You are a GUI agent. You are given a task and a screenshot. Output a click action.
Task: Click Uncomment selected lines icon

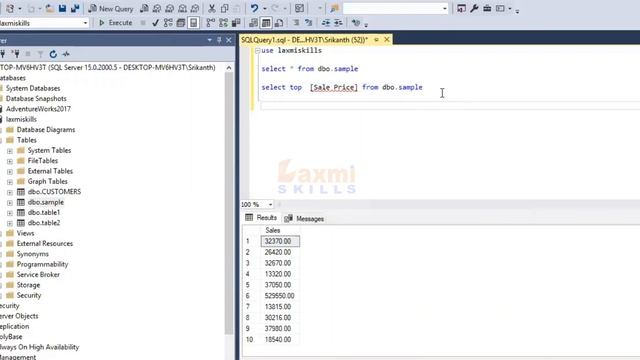(x=309, y=23)
